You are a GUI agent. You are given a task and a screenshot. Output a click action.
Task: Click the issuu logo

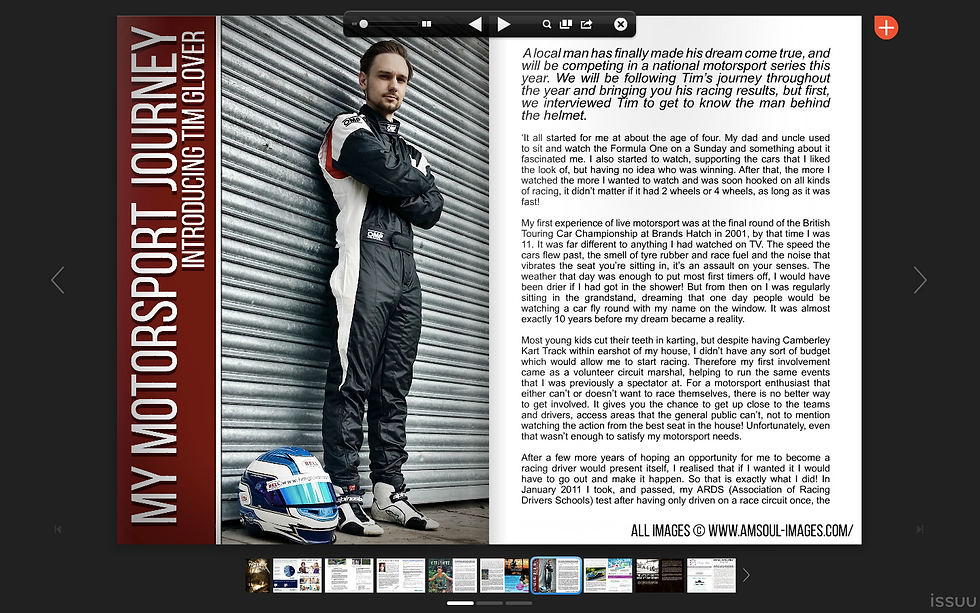[x=953, y=601]
